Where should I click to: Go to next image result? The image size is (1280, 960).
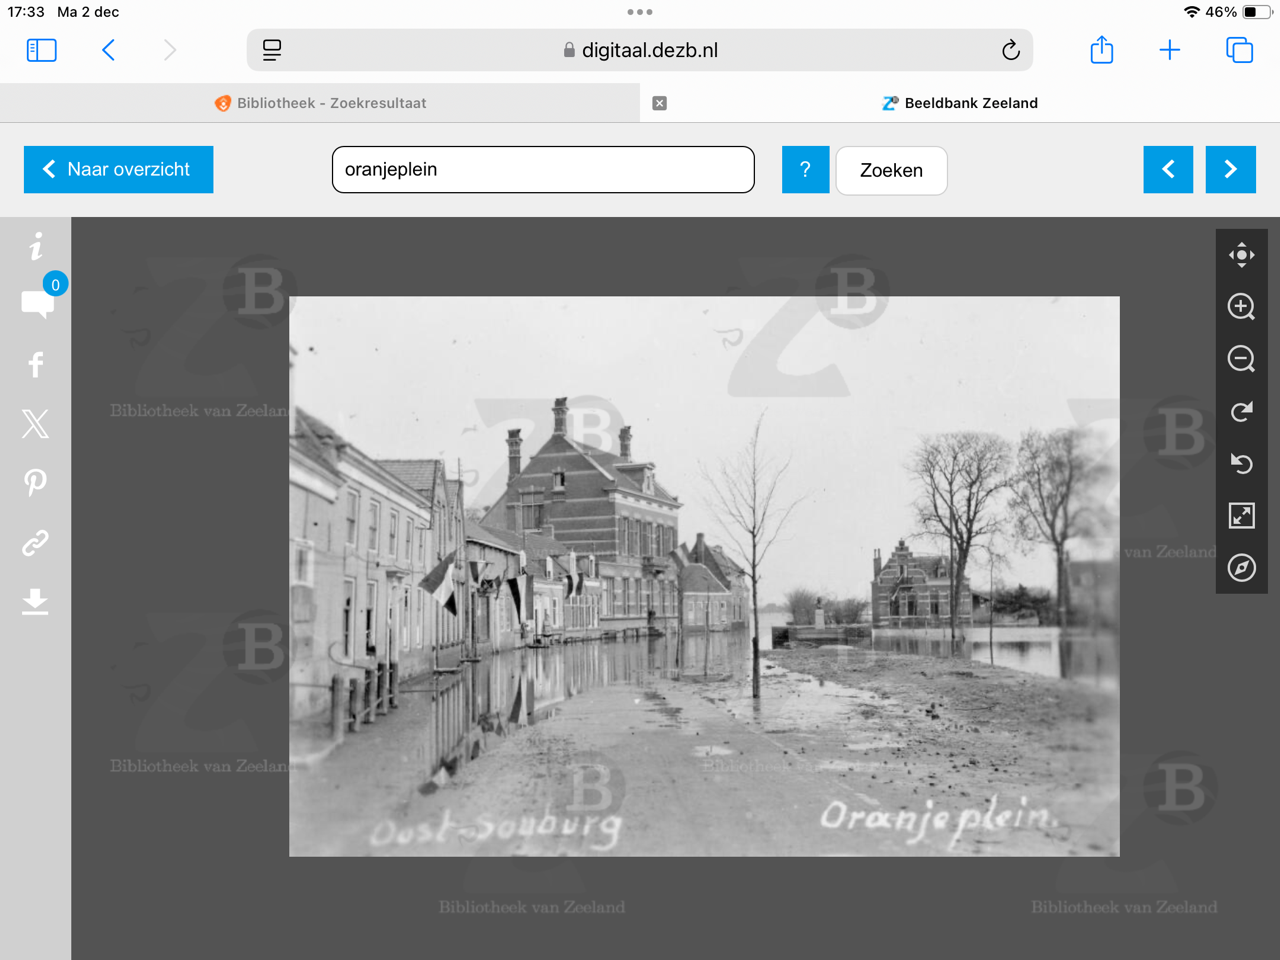pyautogui.click(x=1230, y=170)
